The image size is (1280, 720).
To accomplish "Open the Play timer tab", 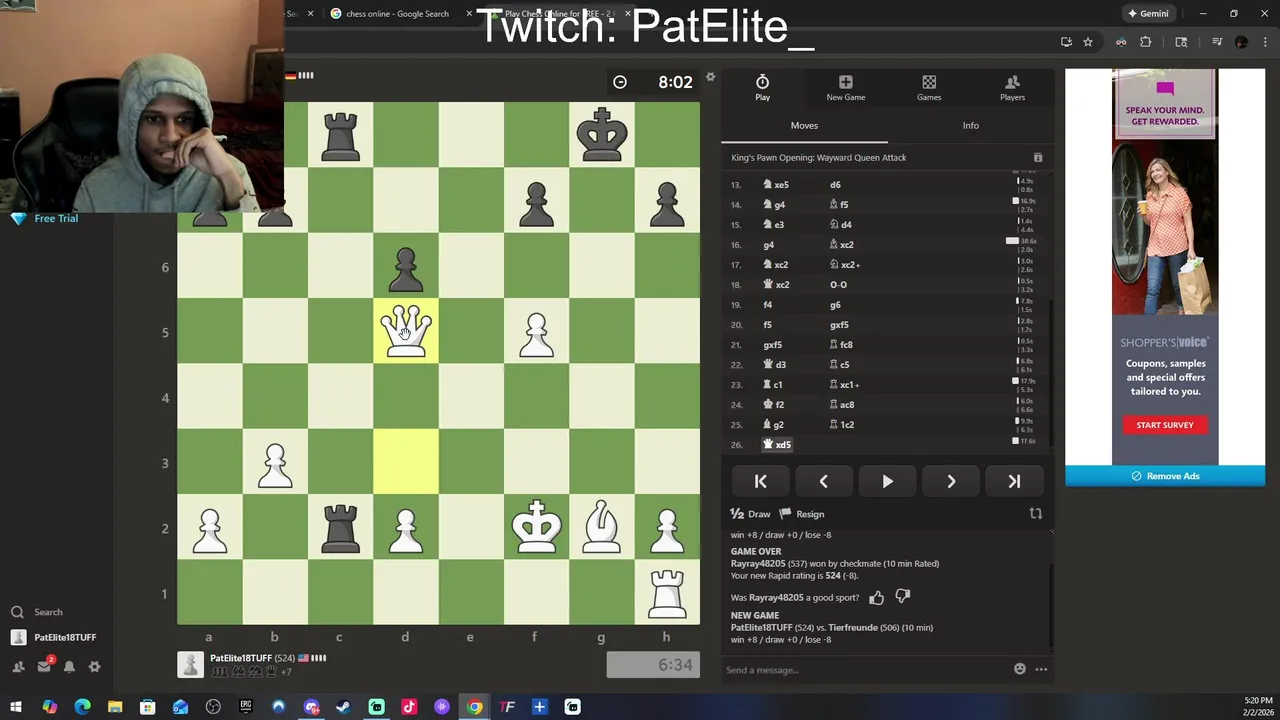I will click(x=762, y=88).
